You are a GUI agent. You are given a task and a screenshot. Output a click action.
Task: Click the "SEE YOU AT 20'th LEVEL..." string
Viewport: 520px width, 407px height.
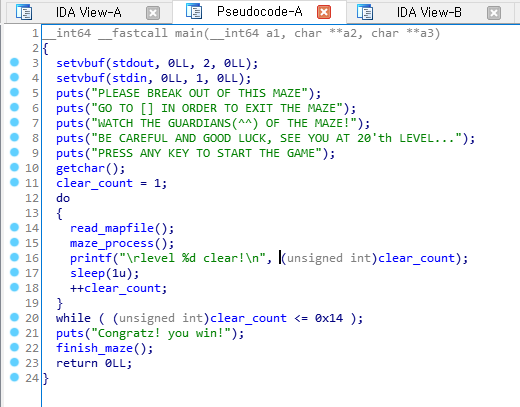(x=371, y=138)
